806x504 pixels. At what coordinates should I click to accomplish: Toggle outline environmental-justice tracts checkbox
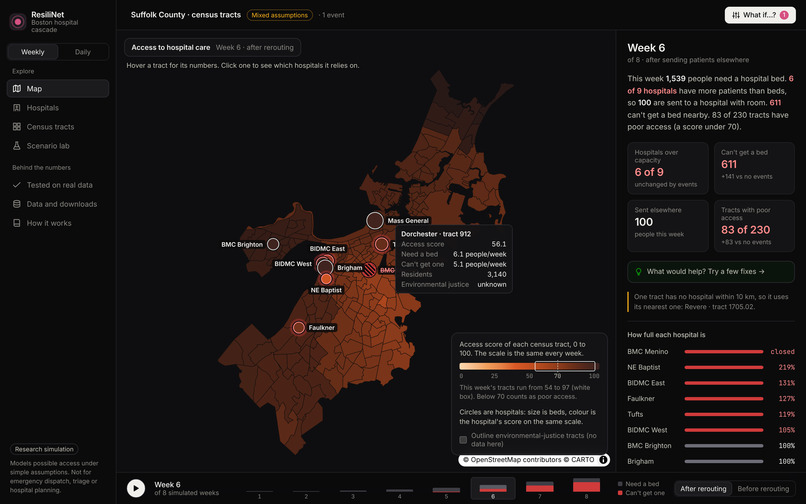(x=463, y=440)
